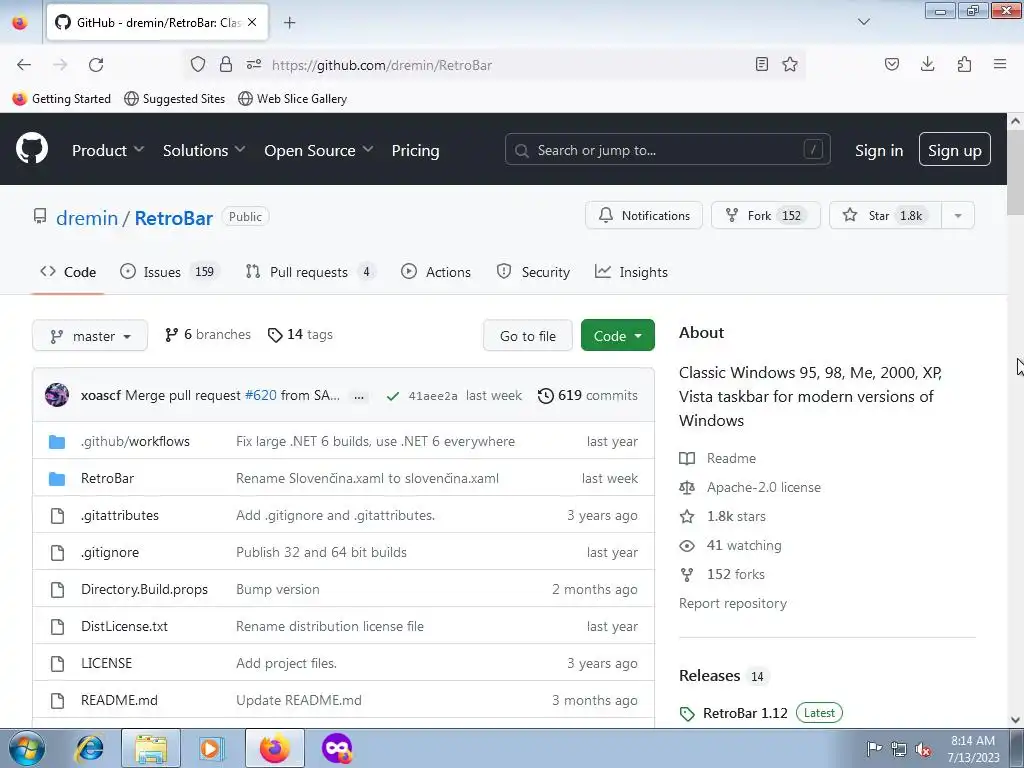Click the RetroBar folder icon
Screen dimensions: 1024x768
57,479
